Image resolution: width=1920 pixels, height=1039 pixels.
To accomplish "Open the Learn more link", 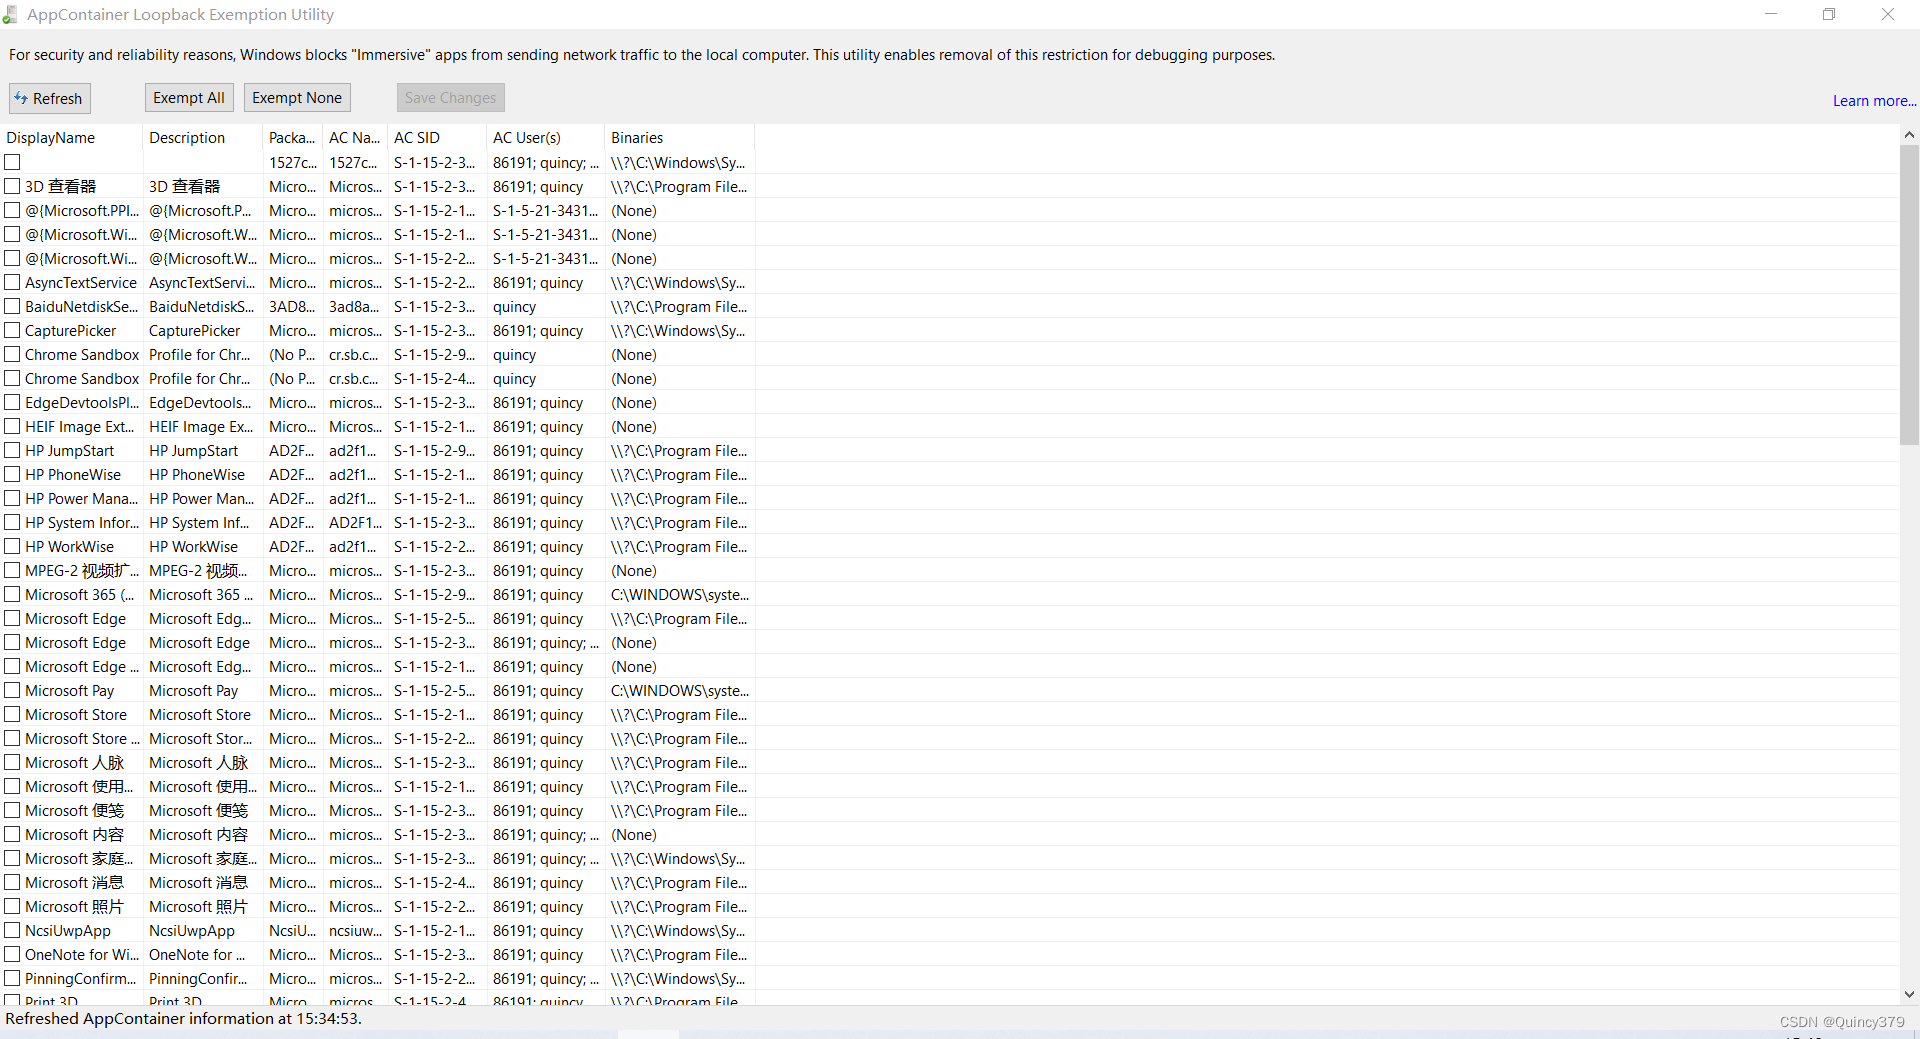I will pos(1873,101).
